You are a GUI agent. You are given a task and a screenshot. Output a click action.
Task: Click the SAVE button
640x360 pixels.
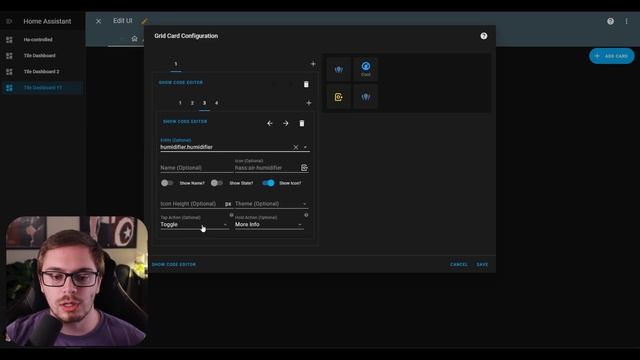pyautogui.click(x=482, y=264)
